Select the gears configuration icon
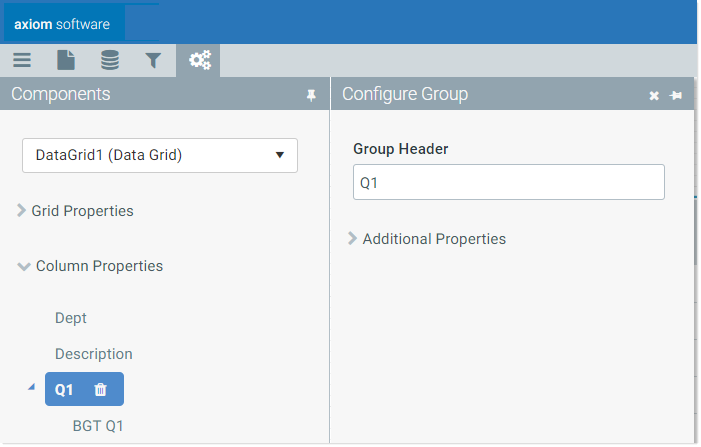Viewport: 701px width, 447px height. coord(199,60)
